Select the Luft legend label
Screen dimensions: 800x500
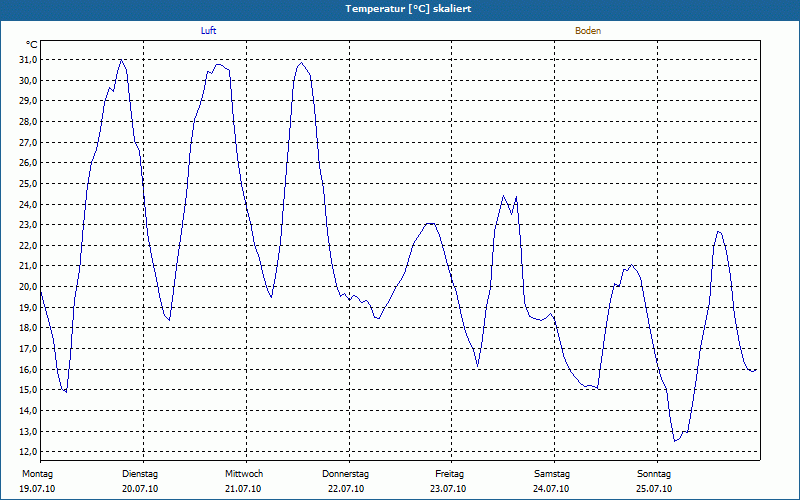click(208, 31)
